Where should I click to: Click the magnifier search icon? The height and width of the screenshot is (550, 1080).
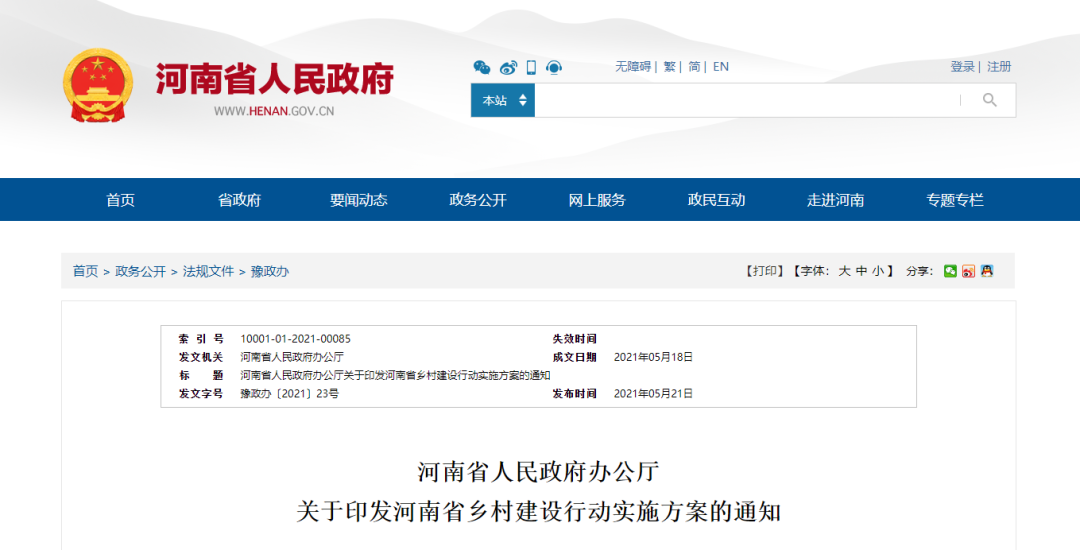click(990, 101)
